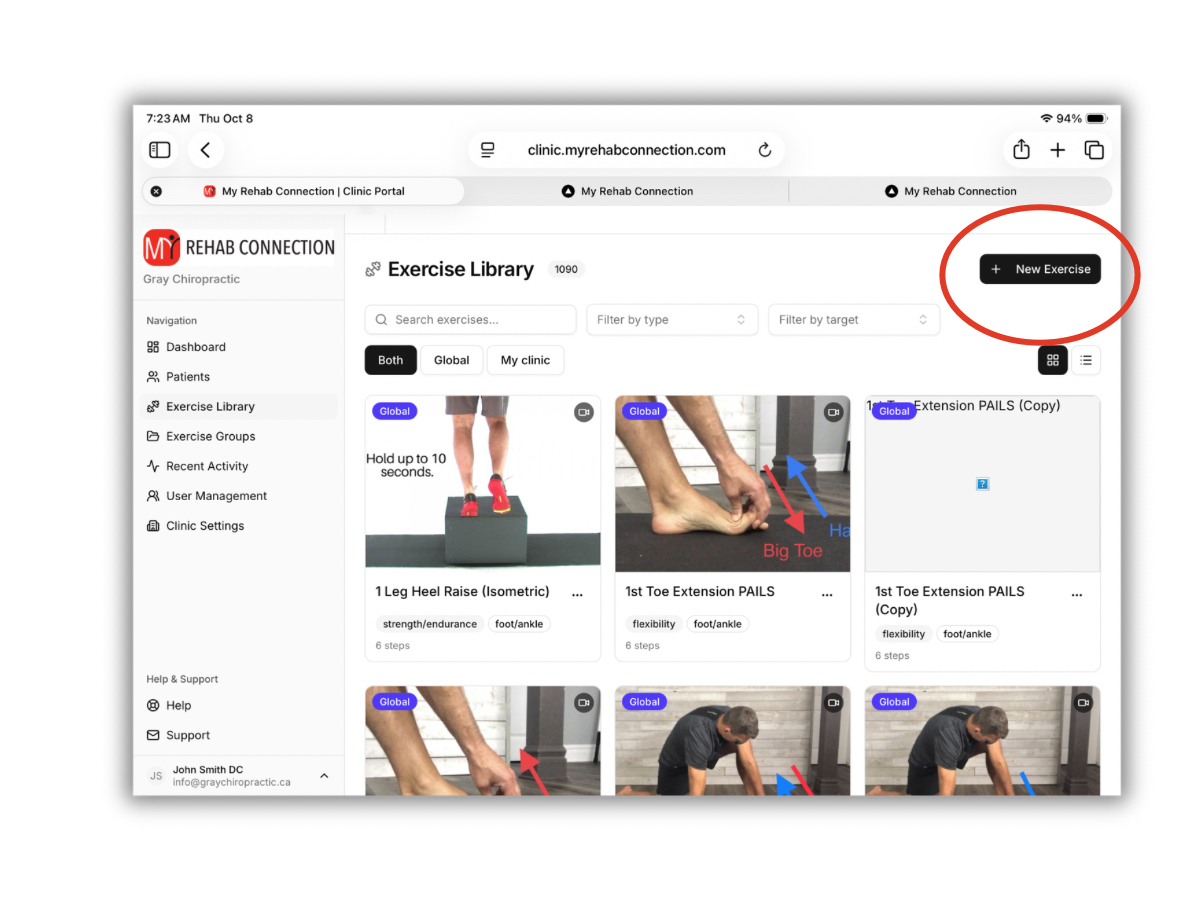The width and height of the screenshot is (1200, 900).
Task: Click the Gray Chiropractic clinic name
Action: 192,279
